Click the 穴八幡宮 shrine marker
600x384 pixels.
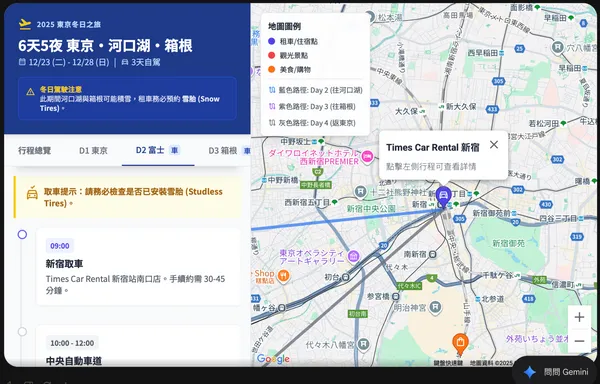[x=558, y=47]
